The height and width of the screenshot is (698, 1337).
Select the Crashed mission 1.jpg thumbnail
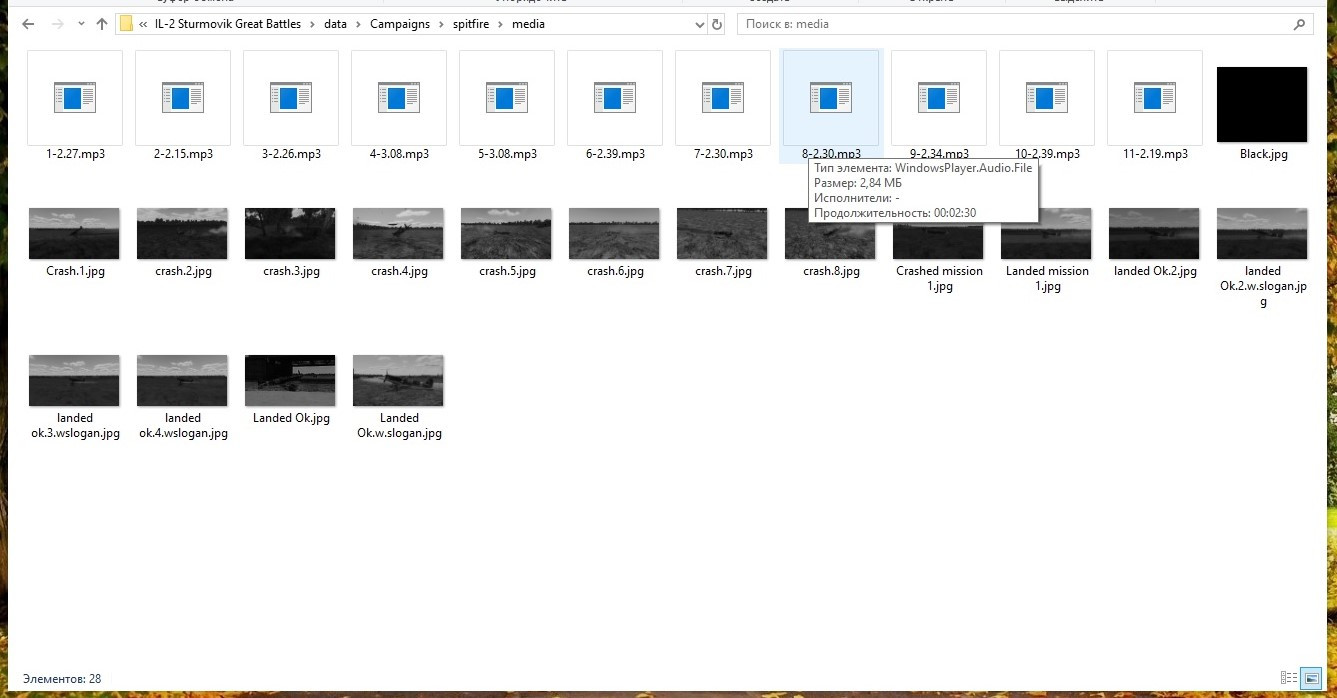[938, 240]
